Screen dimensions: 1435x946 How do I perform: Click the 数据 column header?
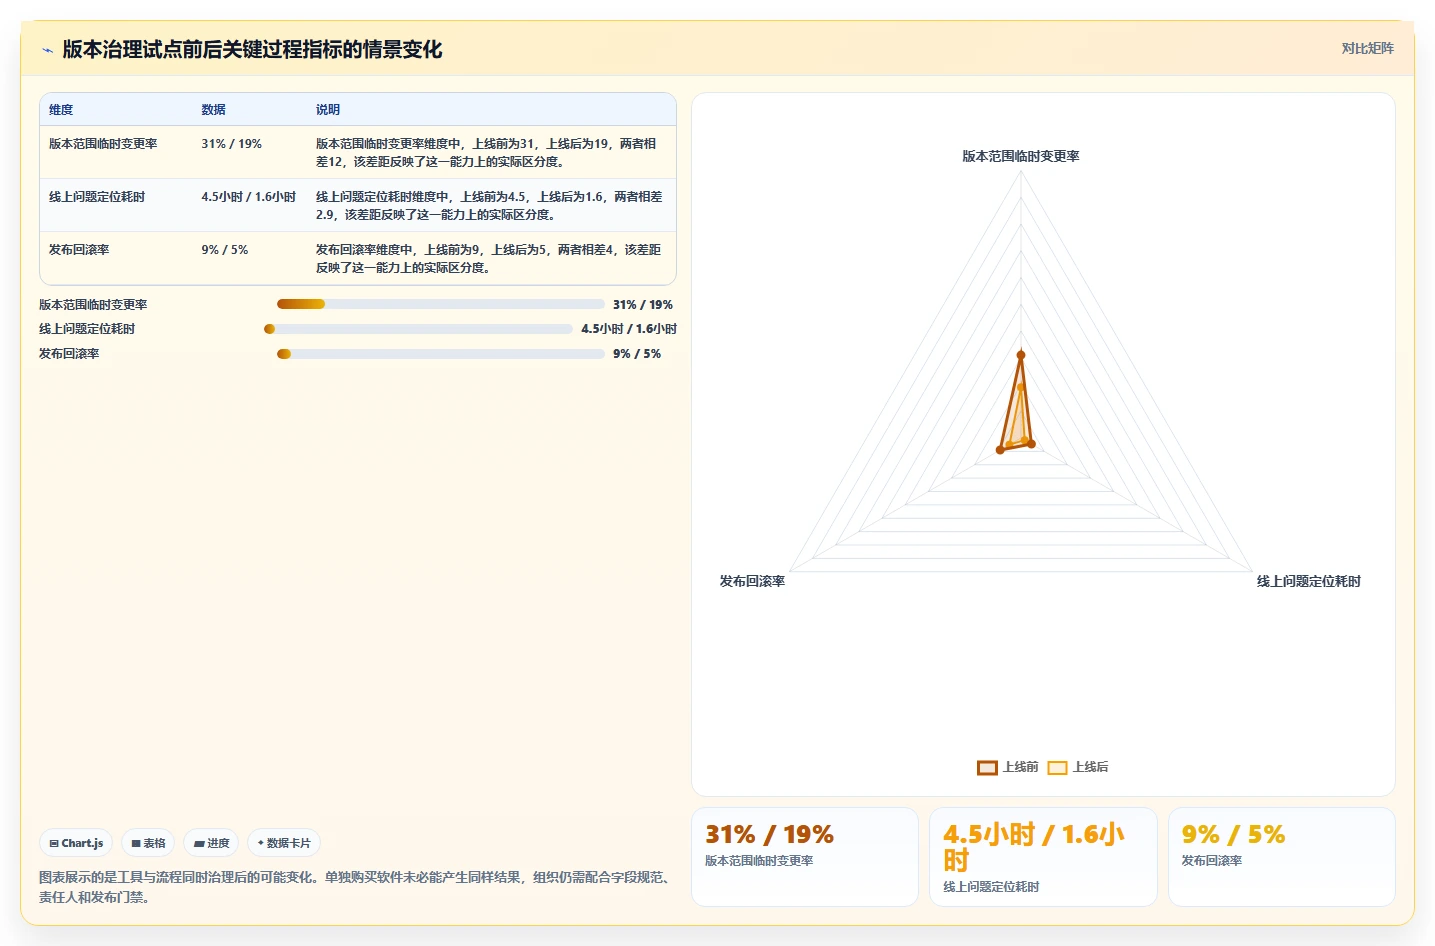[213, 110]
